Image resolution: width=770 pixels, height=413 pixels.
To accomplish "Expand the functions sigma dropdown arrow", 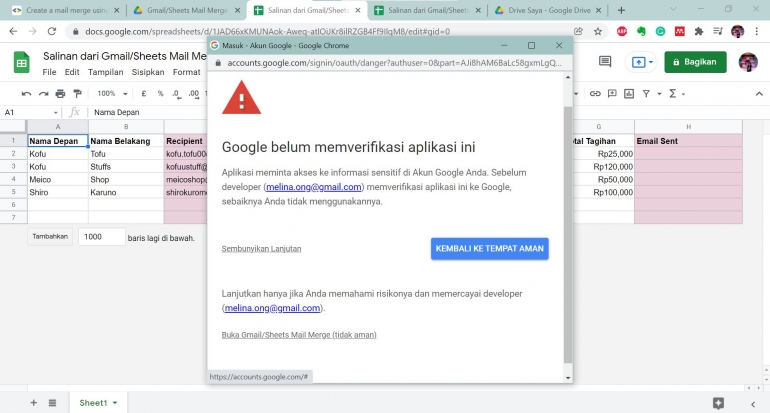I will 683,93.
